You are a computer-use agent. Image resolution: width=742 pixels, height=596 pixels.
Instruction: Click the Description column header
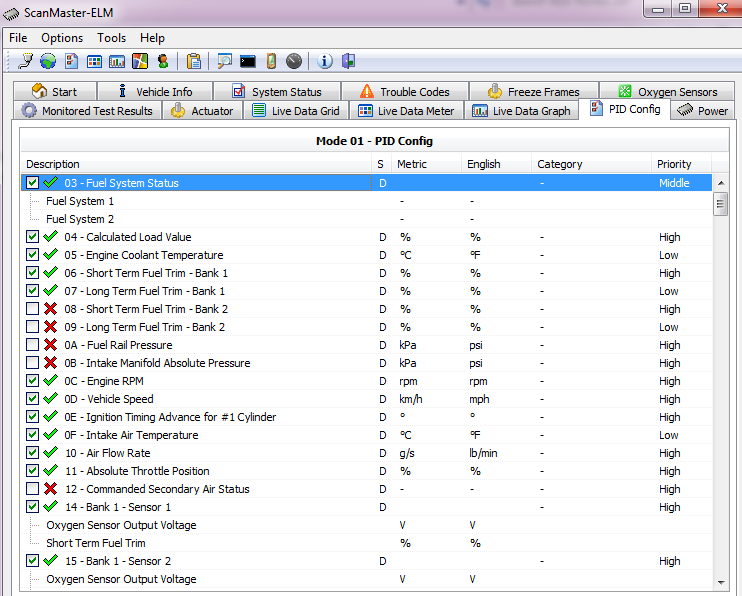coord(54,164)
